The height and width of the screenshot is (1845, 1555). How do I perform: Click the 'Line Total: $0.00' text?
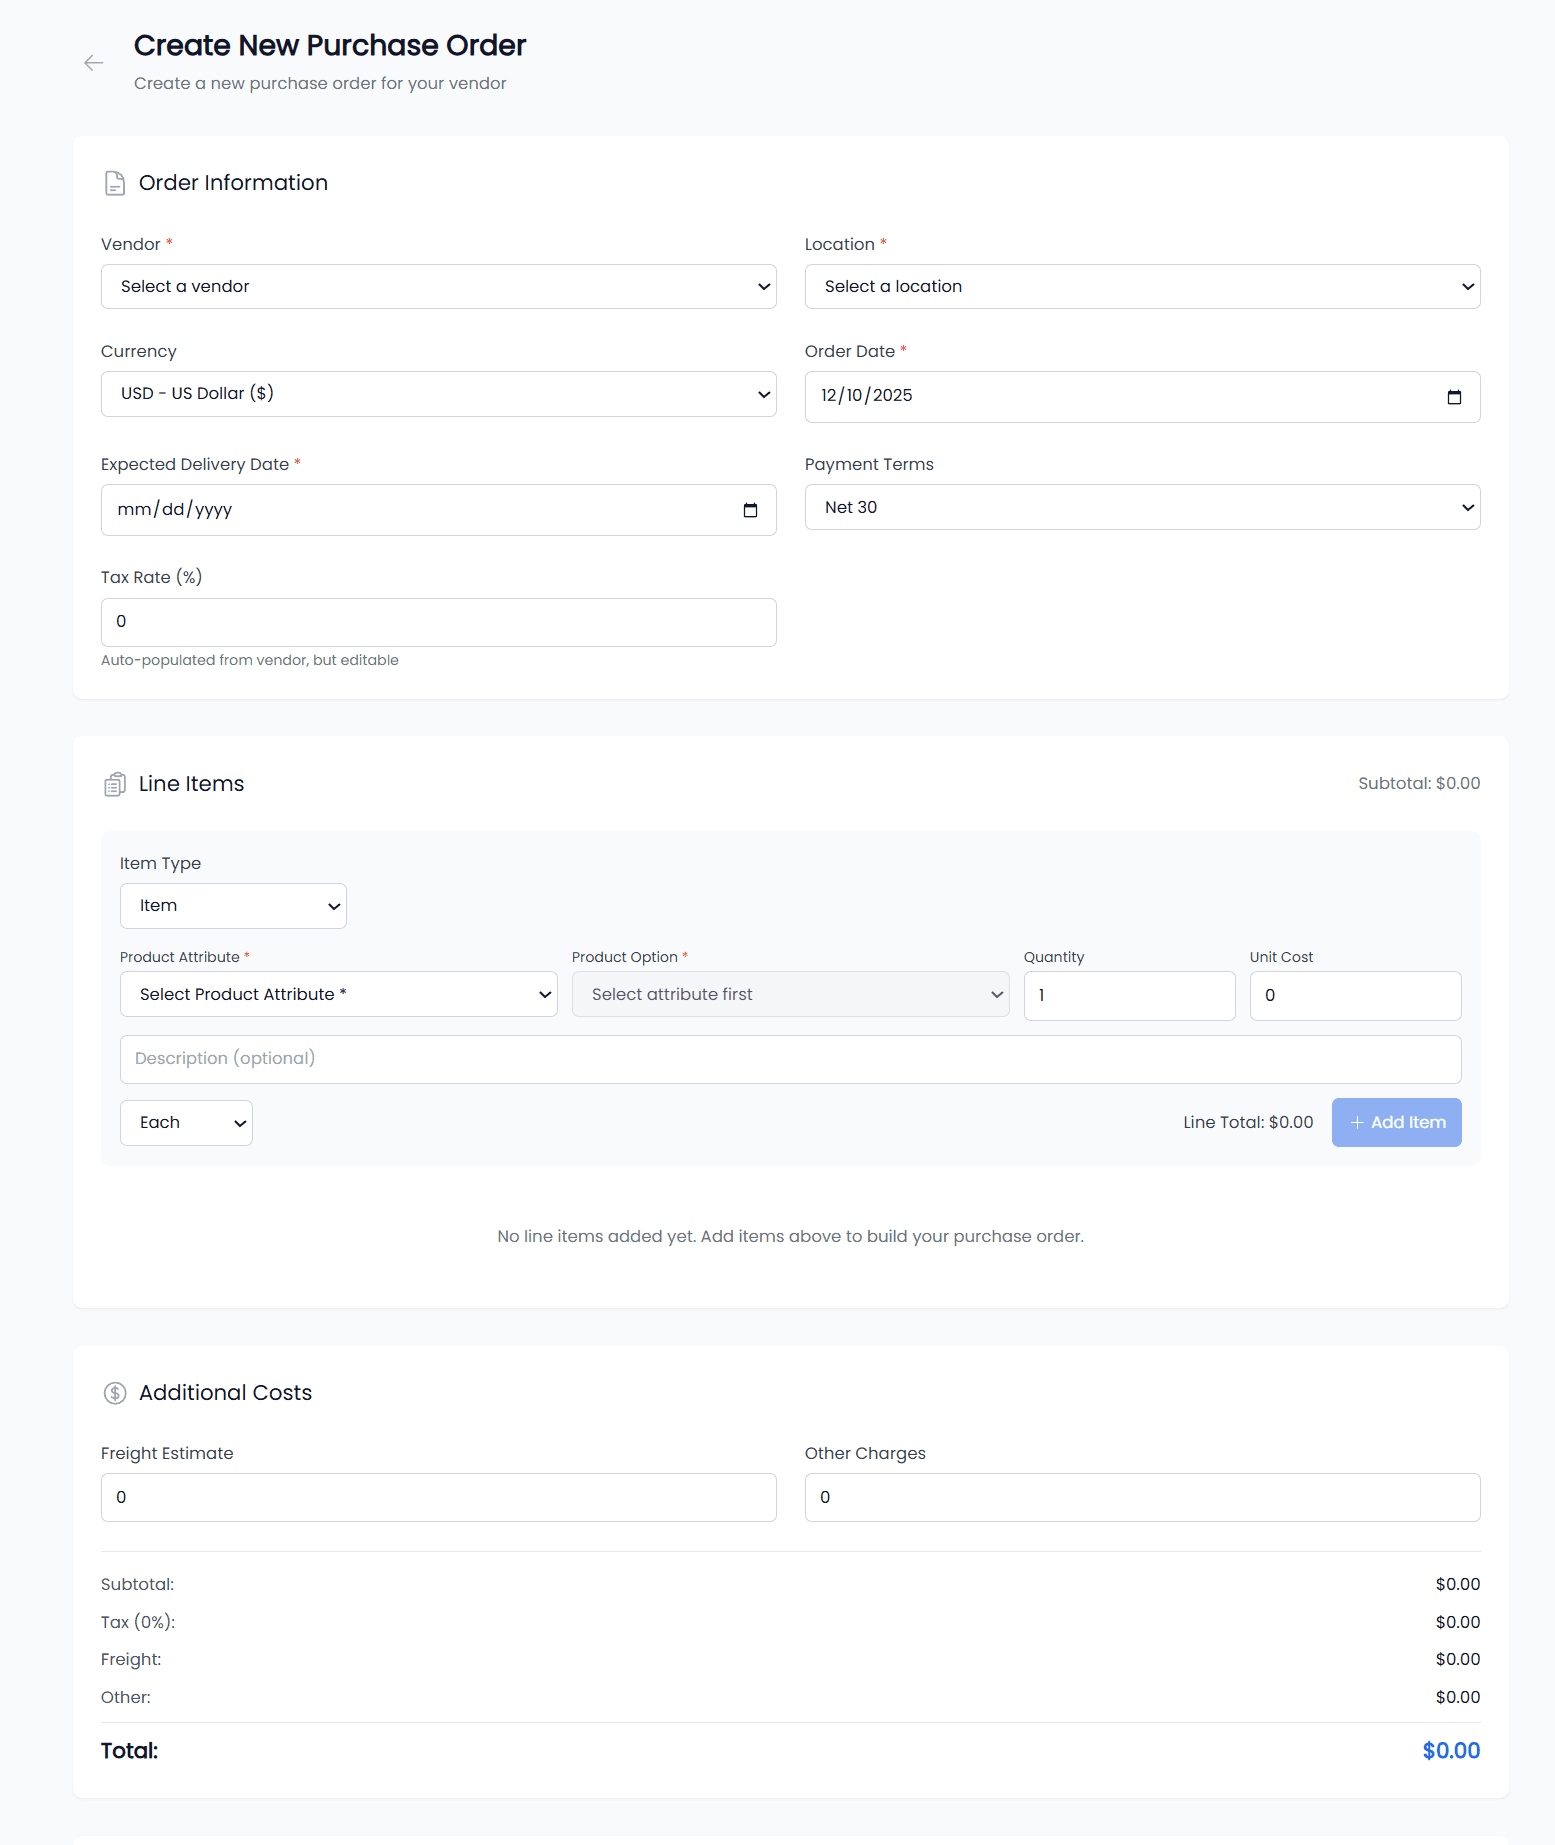(x=1248, y=1123)
